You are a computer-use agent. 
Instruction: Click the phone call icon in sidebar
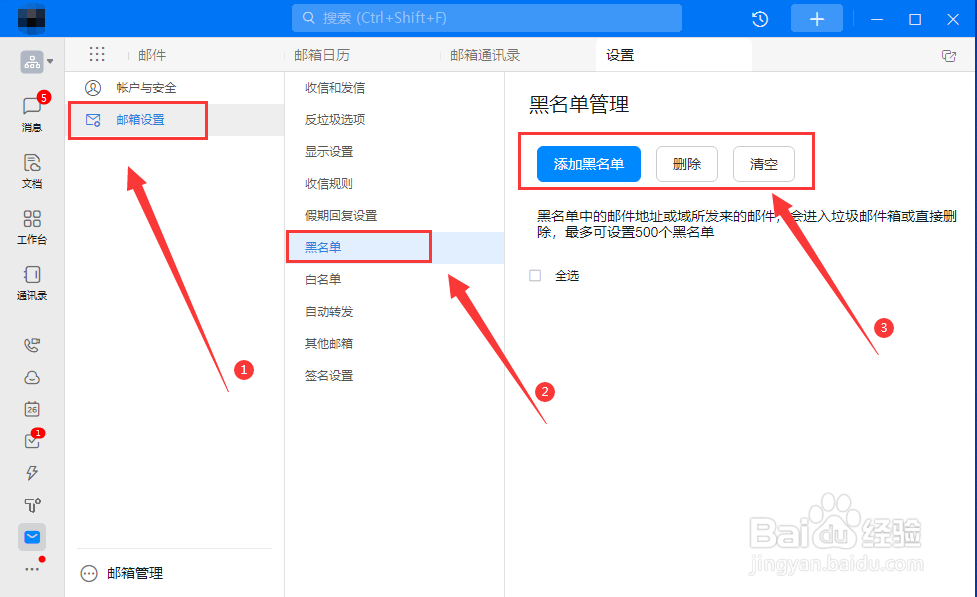coord(32,345)
